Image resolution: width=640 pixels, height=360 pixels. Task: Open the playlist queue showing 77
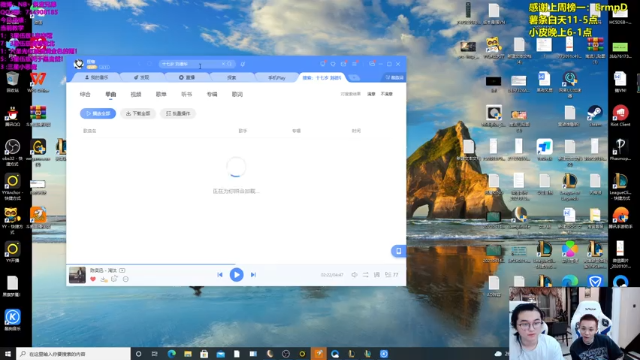[391, 275]
